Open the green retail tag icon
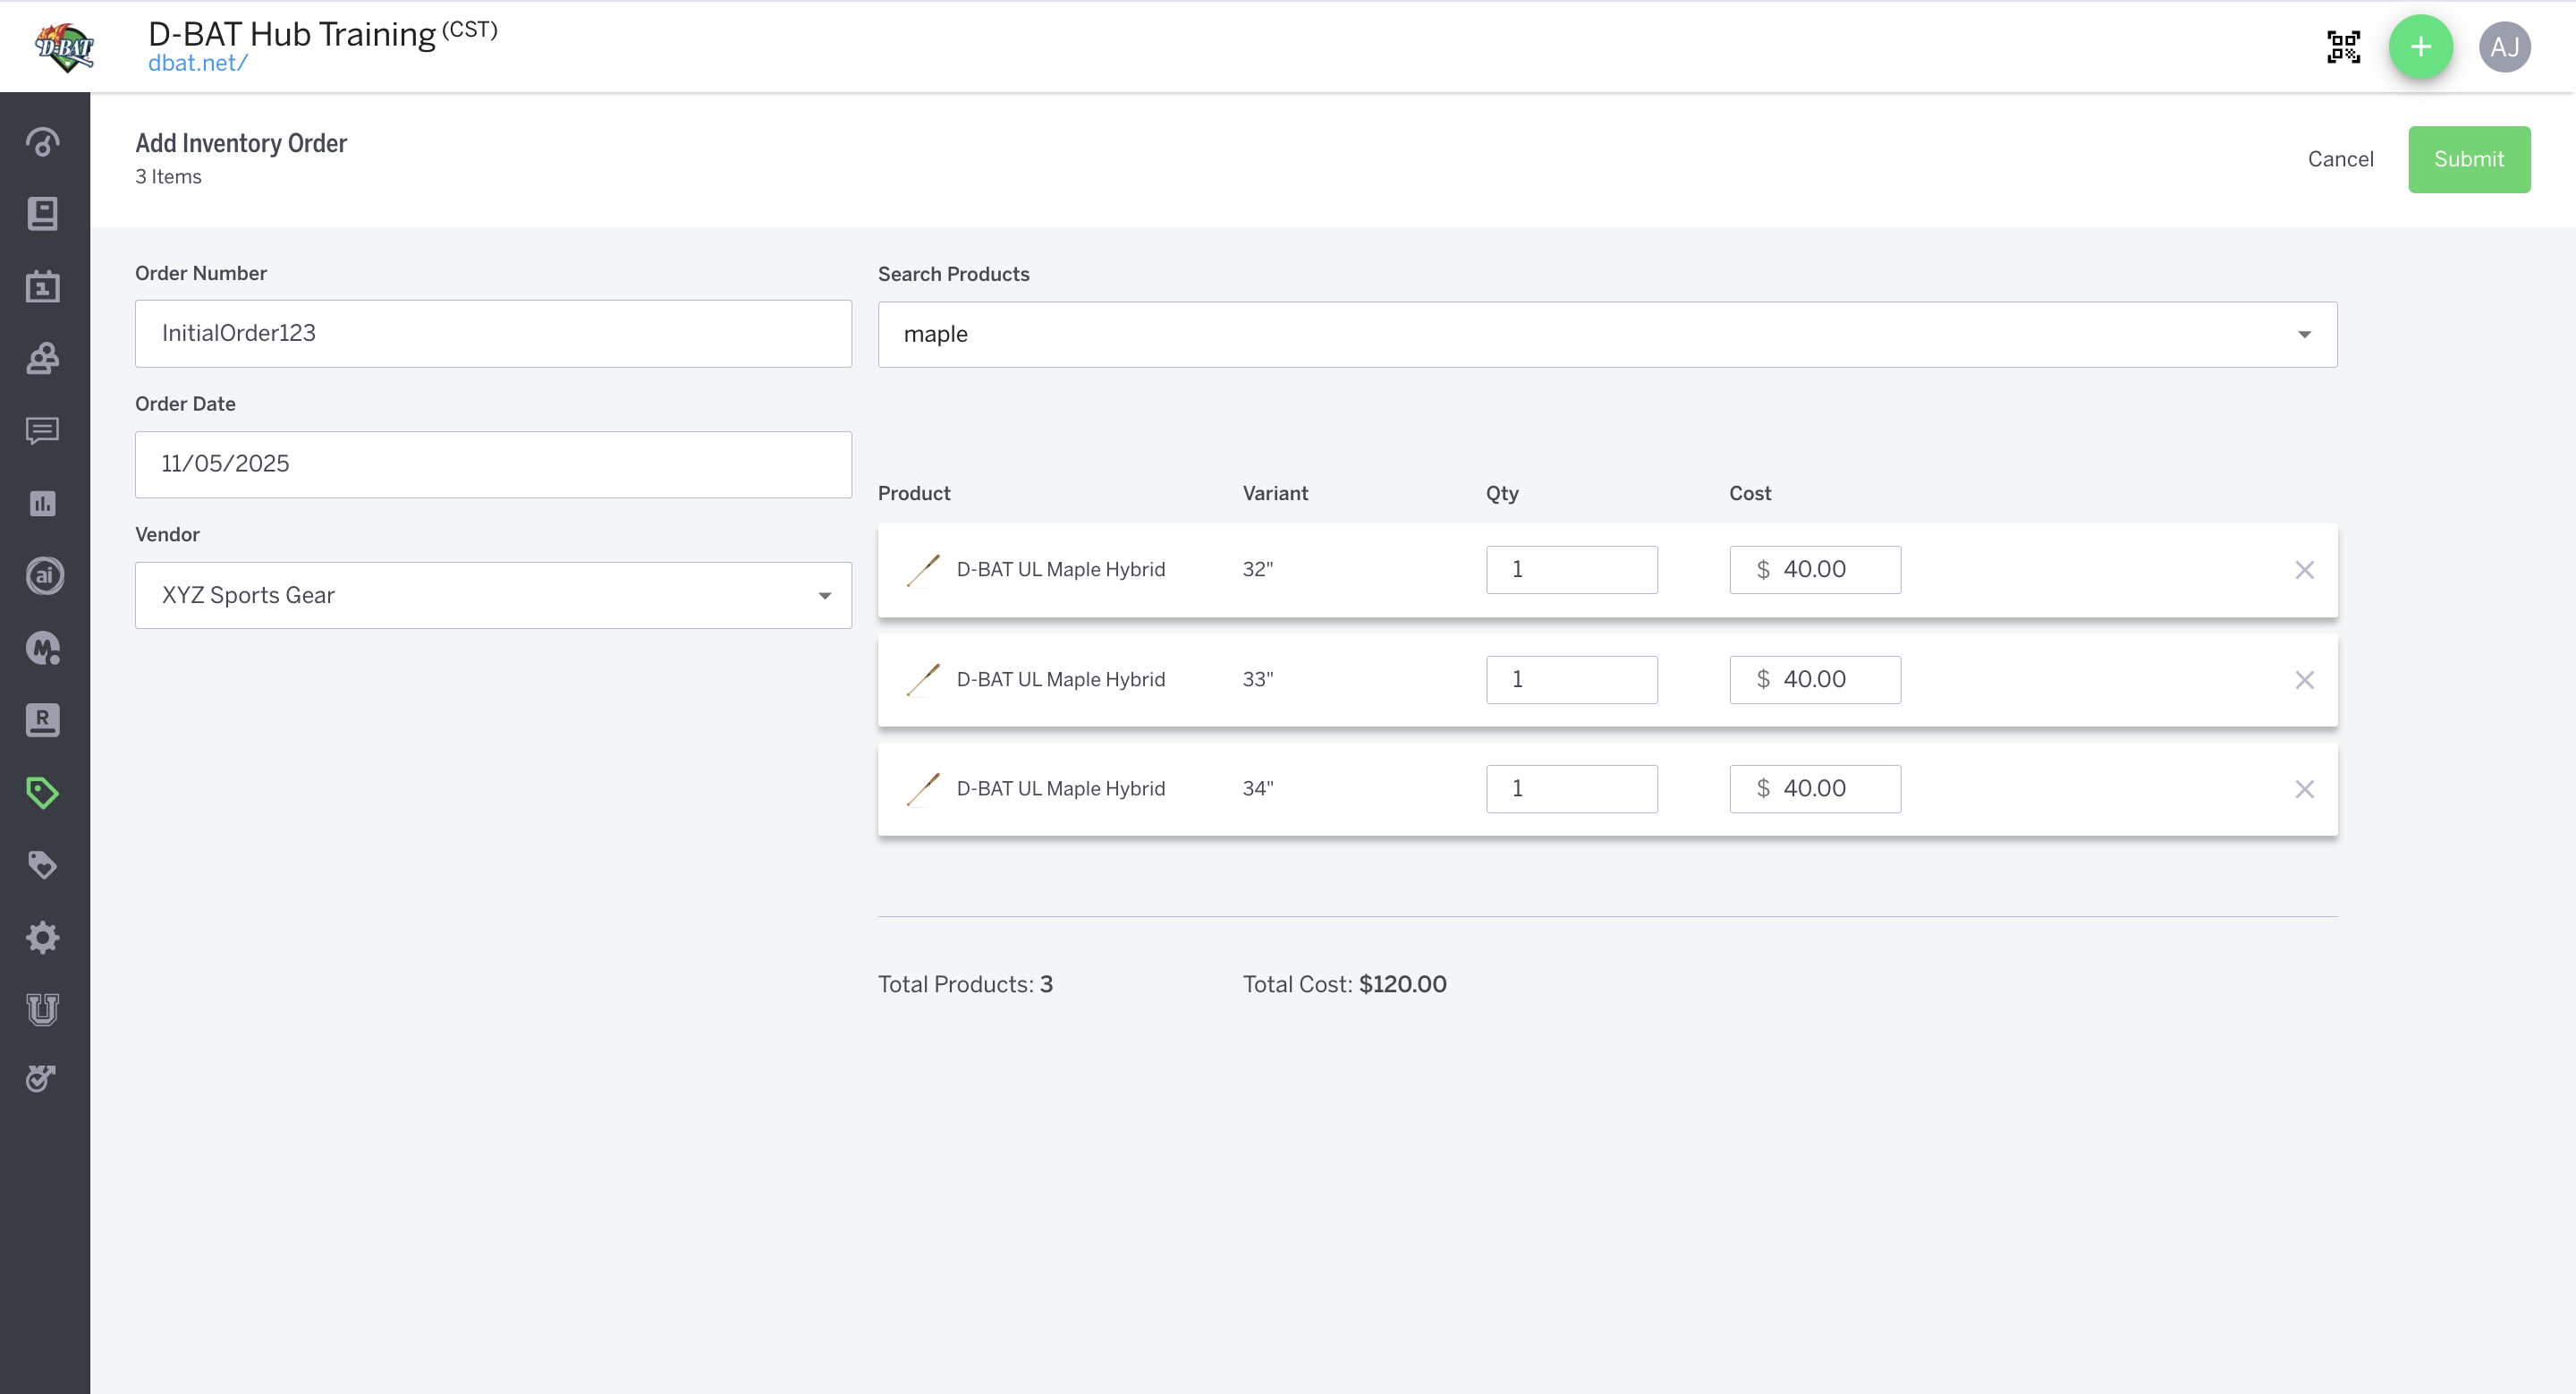The width and height of the screenshot is (2576, 1394). (x=42, y=793)
